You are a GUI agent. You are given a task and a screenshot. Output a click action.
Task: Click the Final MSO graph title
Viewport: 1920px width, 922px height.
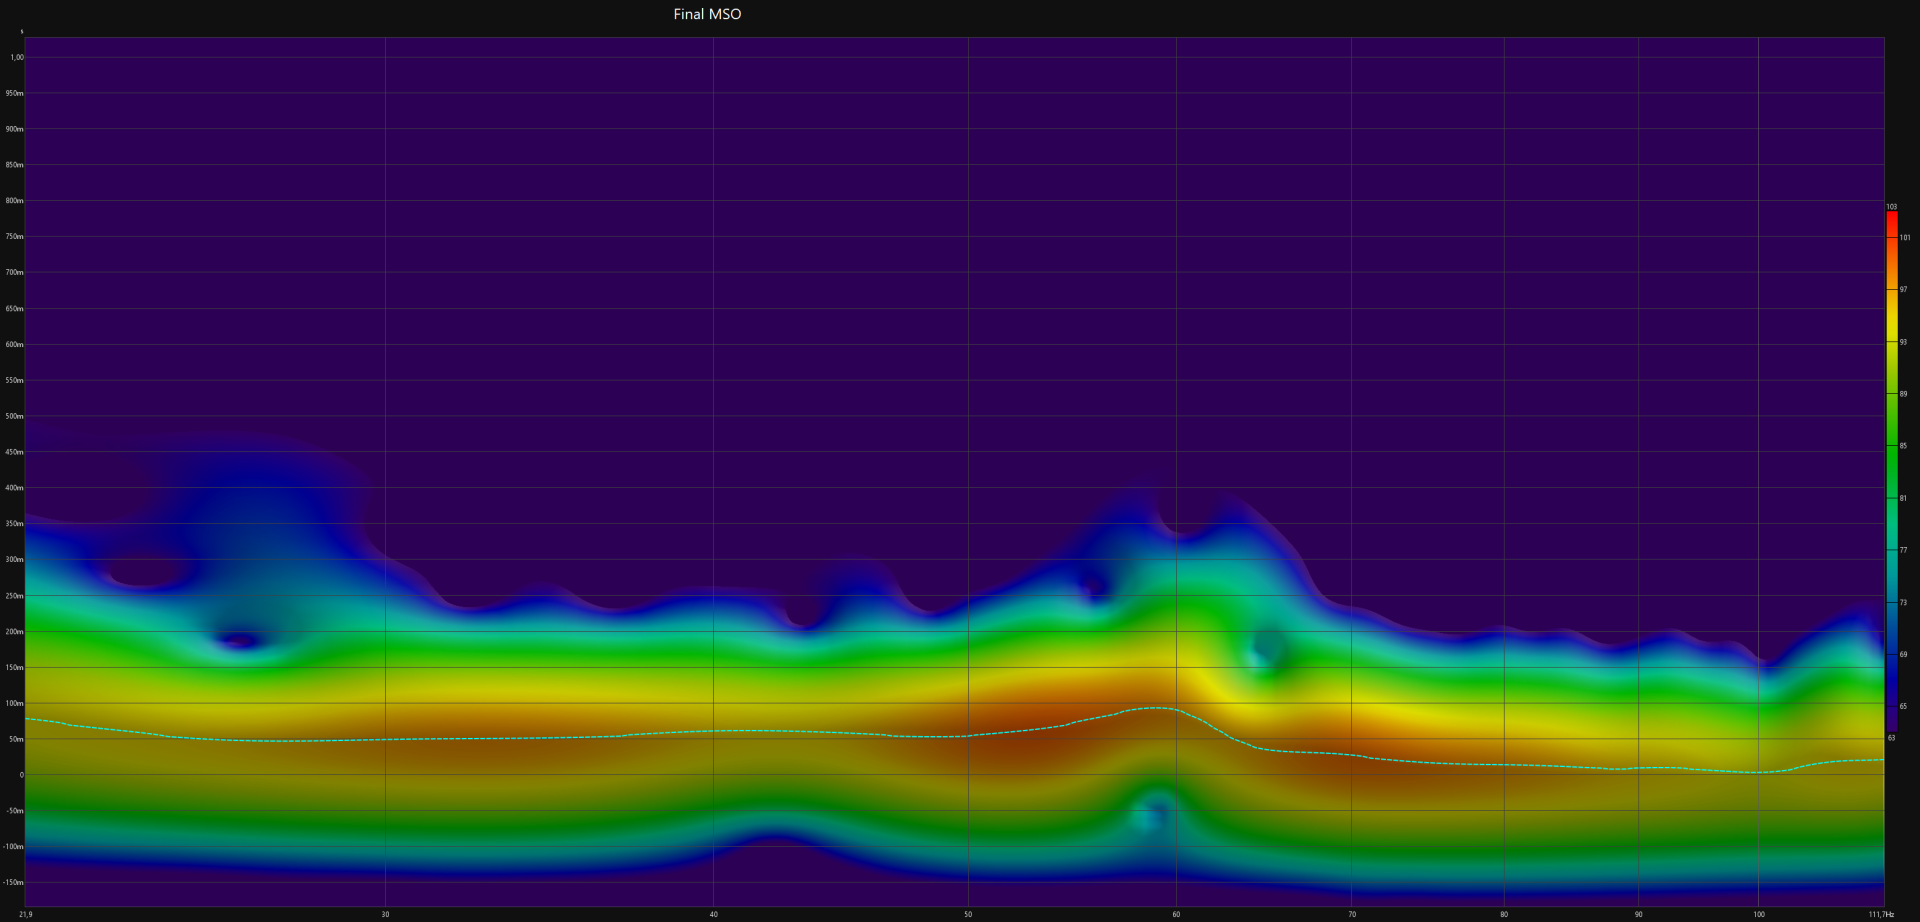(707, 14)
